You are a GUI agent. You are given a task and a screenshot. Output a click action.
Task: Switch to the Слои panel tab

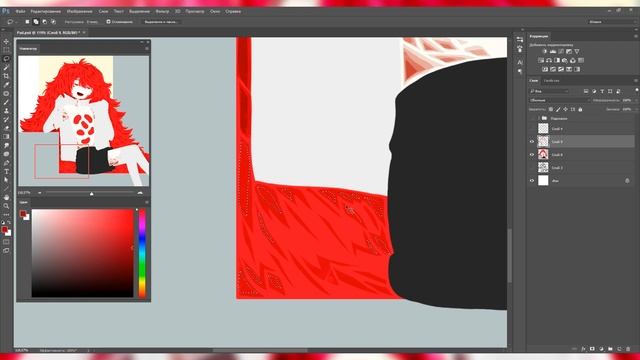[534, 81]
